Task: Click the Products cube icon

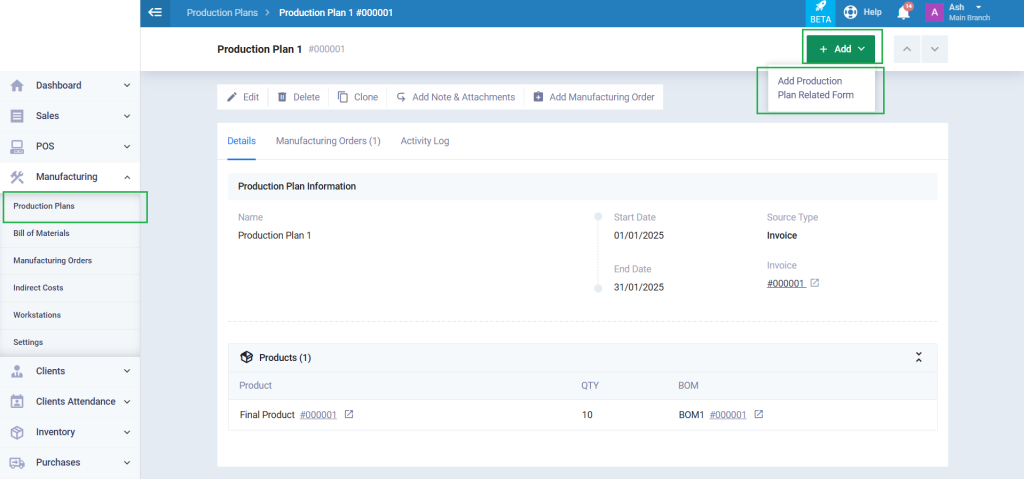Action: pos(246,357)
